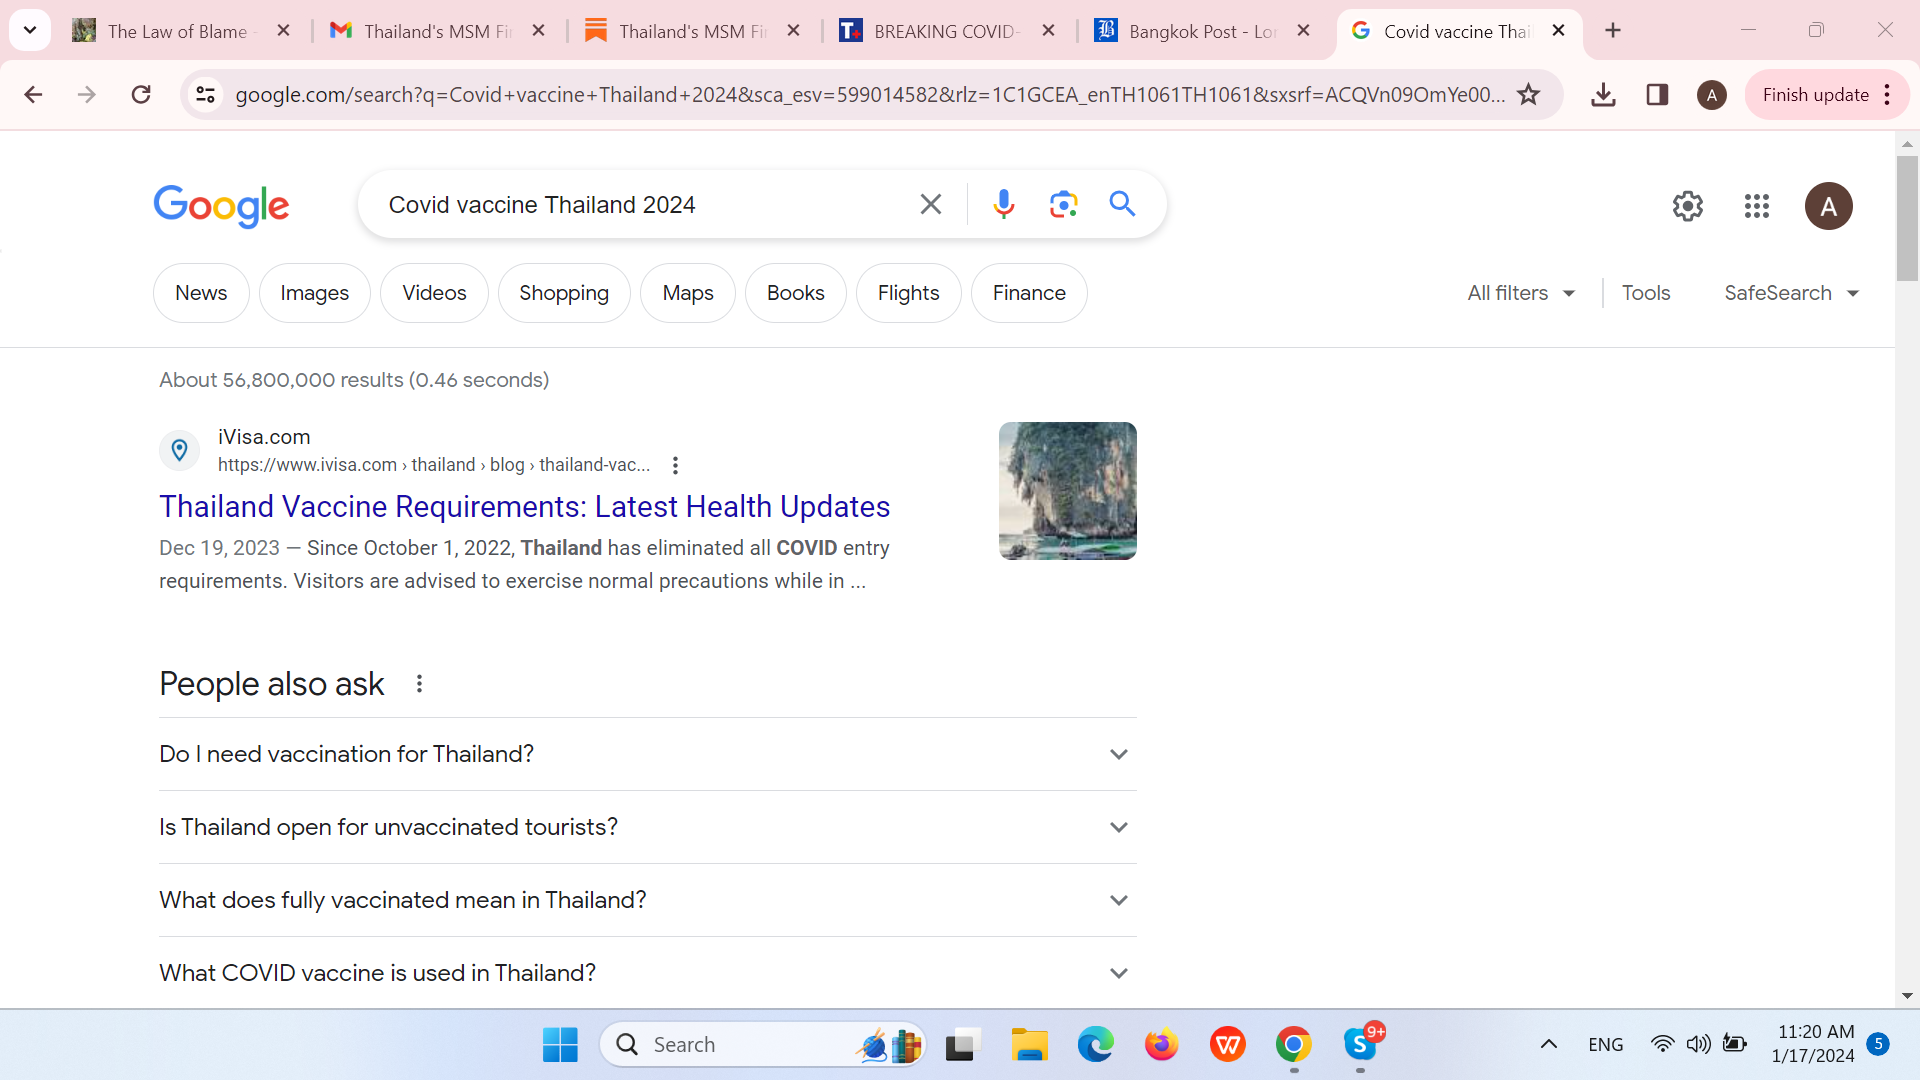Bookmark this page with the star icon
Image resolution: width=1920 pixels, height=1080 pixels.
(1528, 95)
